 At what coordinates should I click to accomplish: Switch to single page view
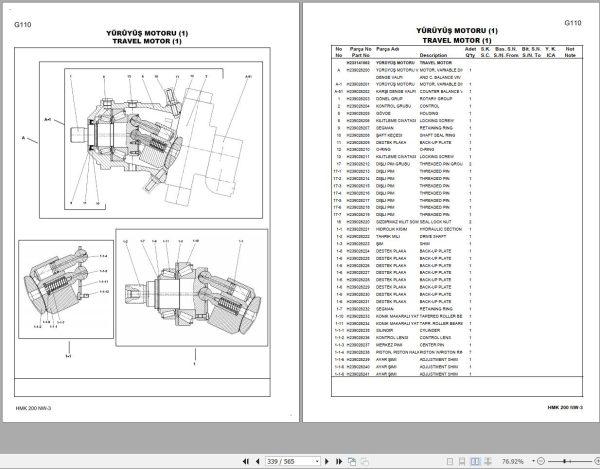click(x=450, y=461)
